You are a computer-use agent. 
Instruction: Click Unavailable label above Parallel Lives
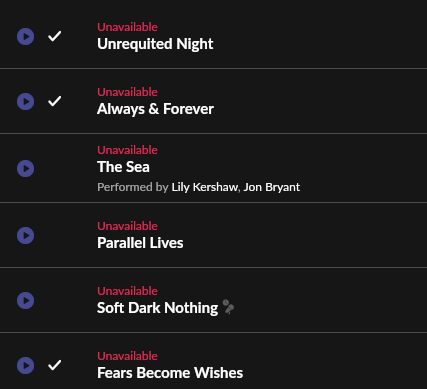click(127, 226)
